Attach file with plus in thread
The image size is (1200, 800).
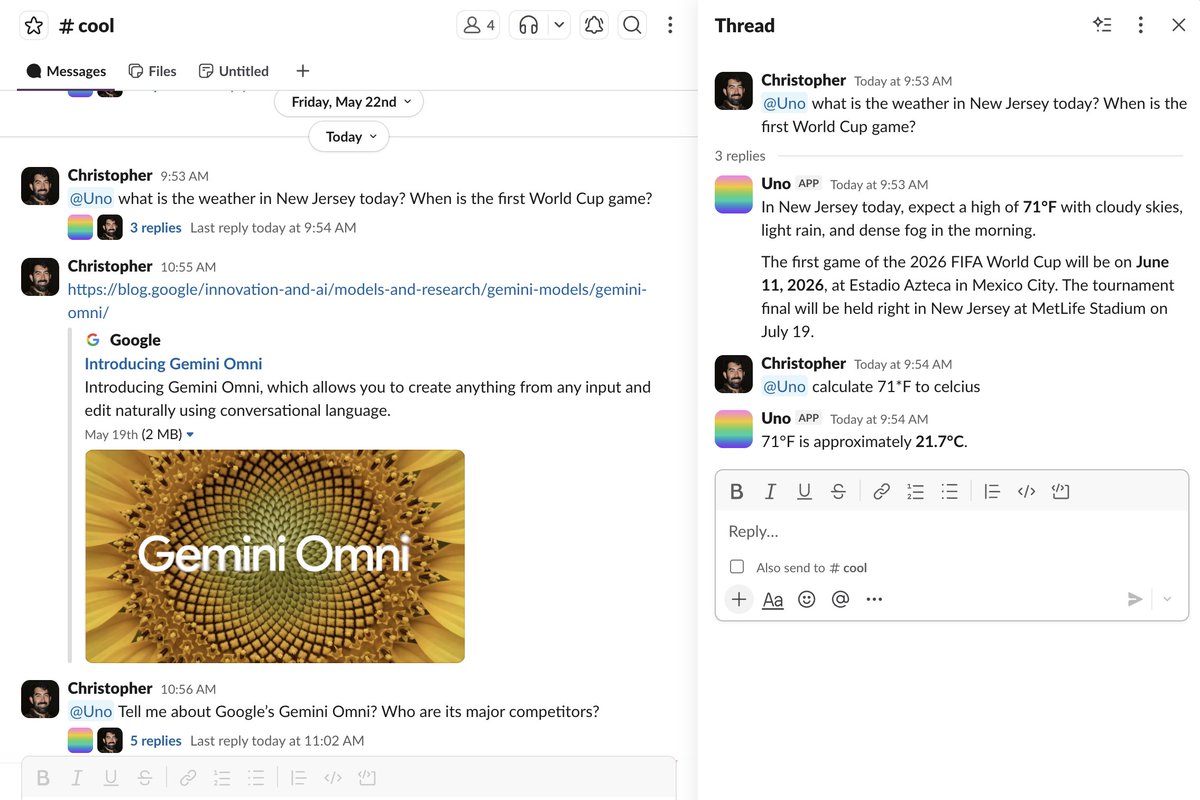[x=738, y=599]
